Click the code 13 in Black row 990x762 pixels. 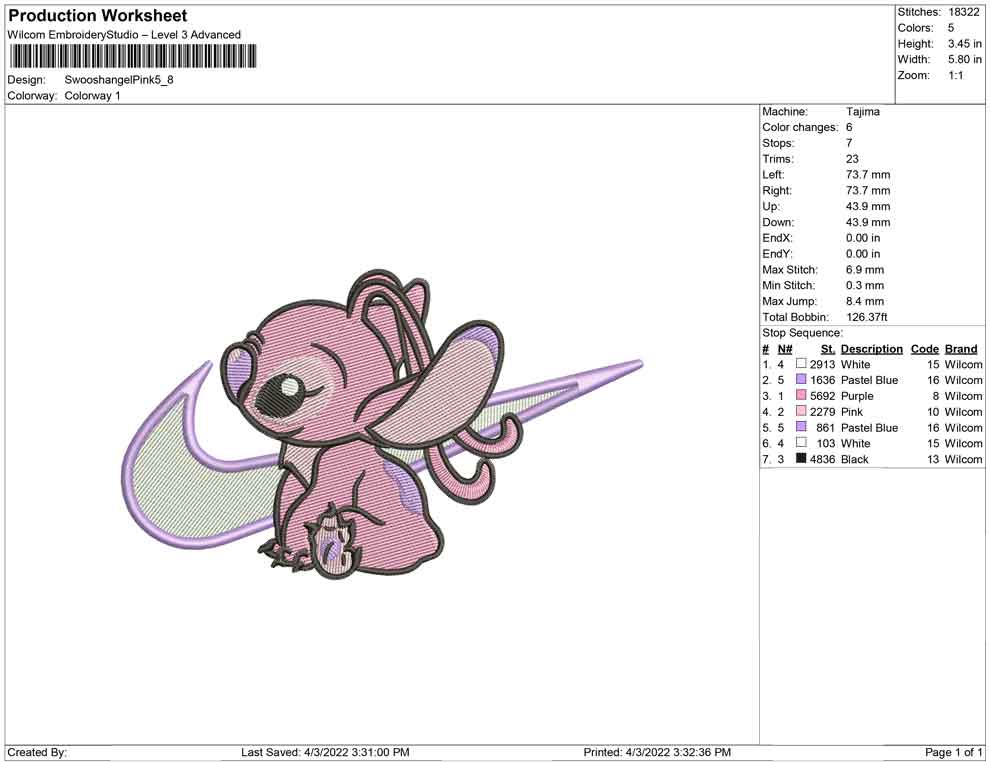coord(933,459)
